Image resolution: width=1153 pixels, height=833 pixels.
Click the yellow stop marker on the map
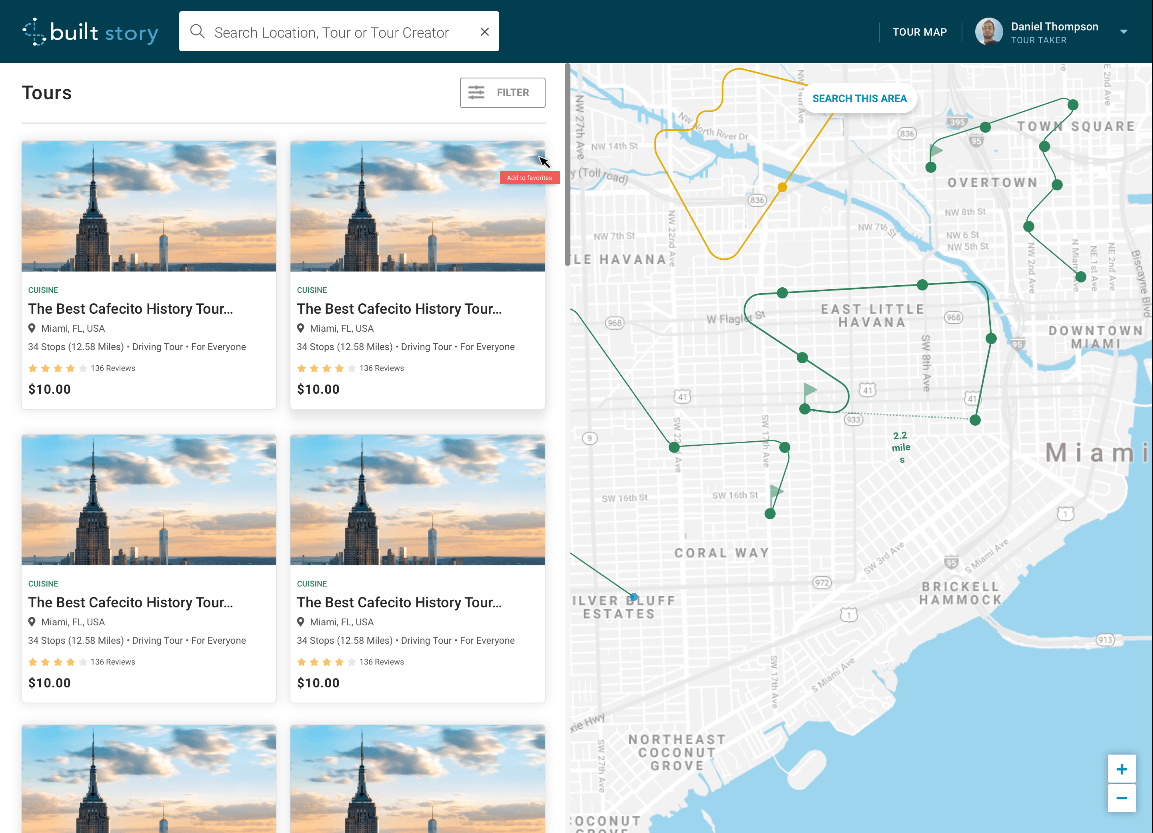pyautogui.click(x=782, y=187)
